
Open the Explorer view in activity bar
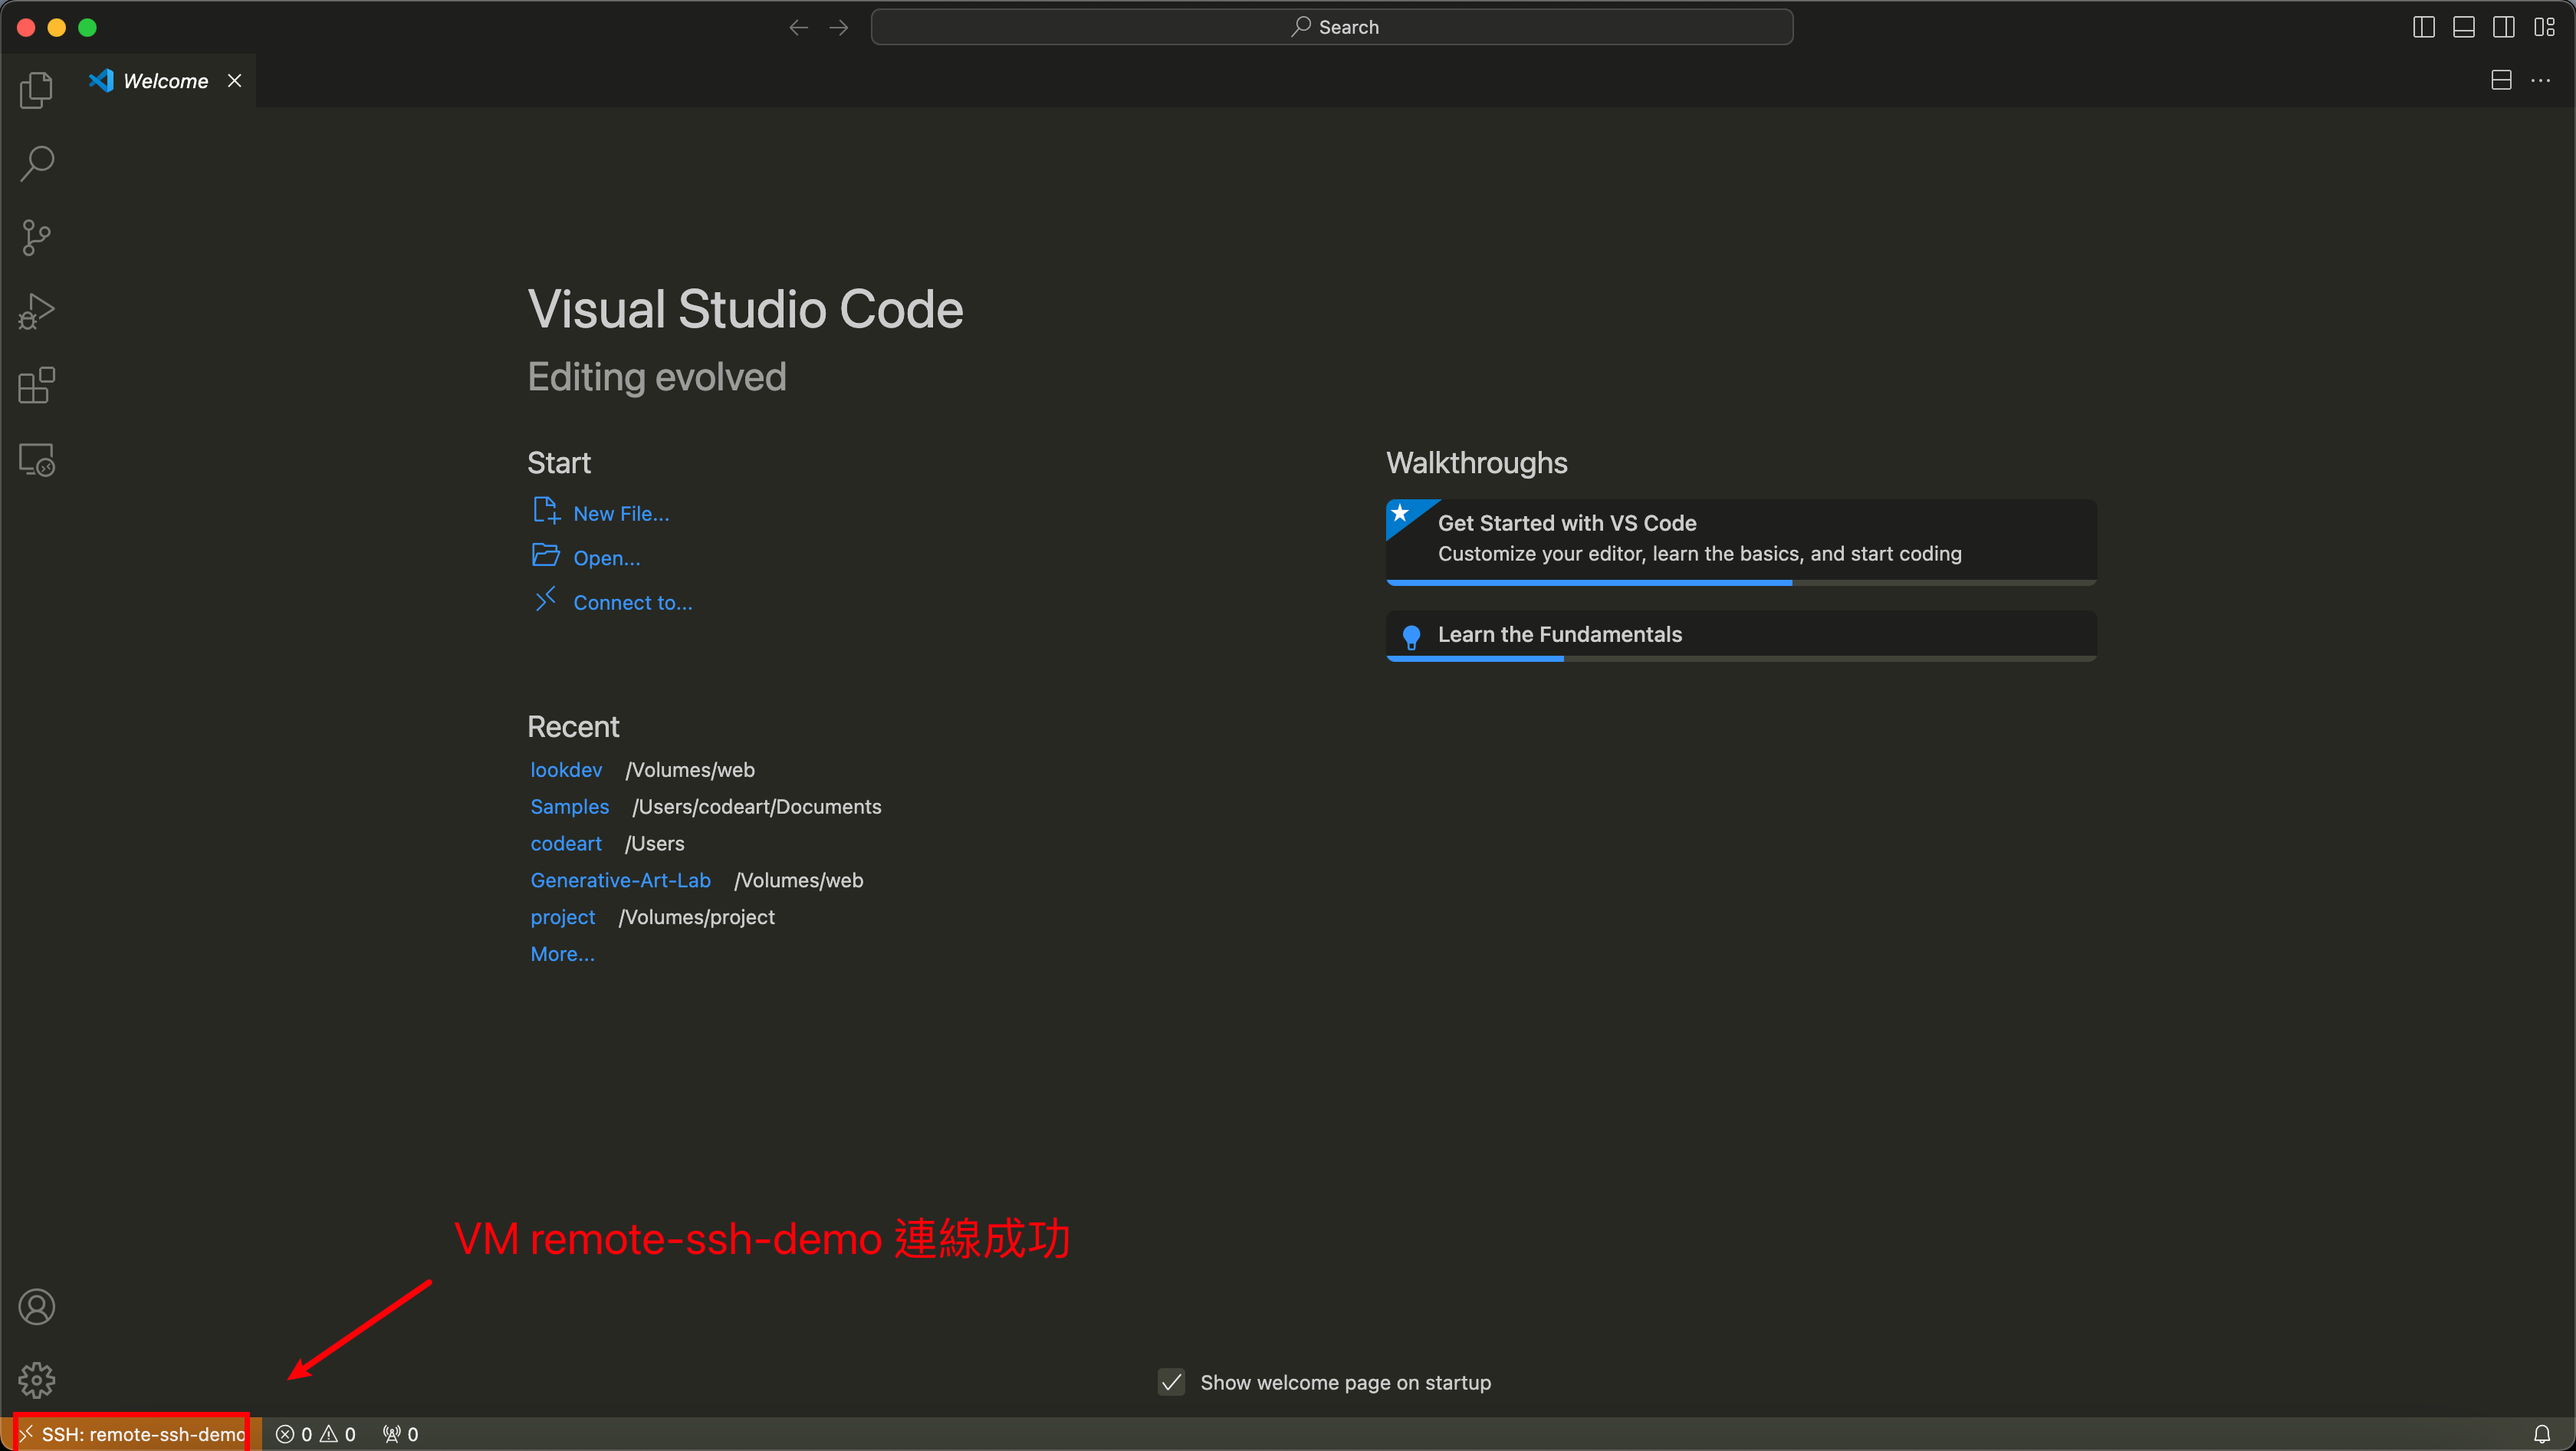click(x=36, y=90)
